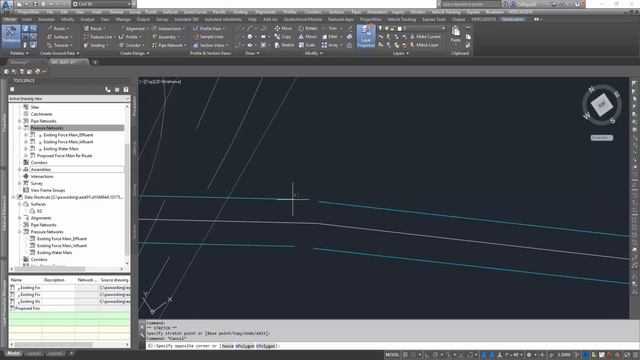The image size is (640, 360).
Task: Select the Assemblies tree item
Action: coord(40,169)
